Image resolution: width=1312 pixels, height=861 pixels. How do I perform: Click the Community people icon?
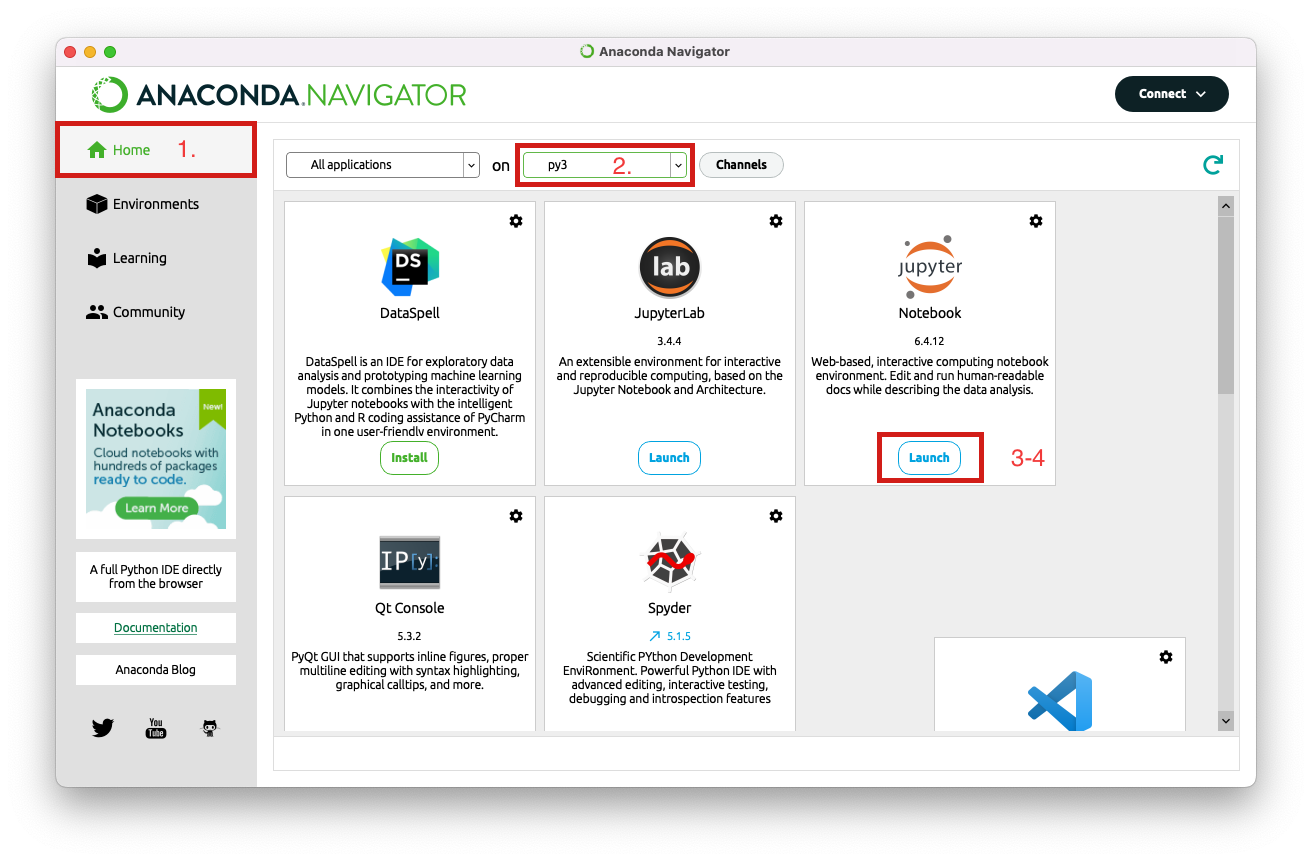97,312
